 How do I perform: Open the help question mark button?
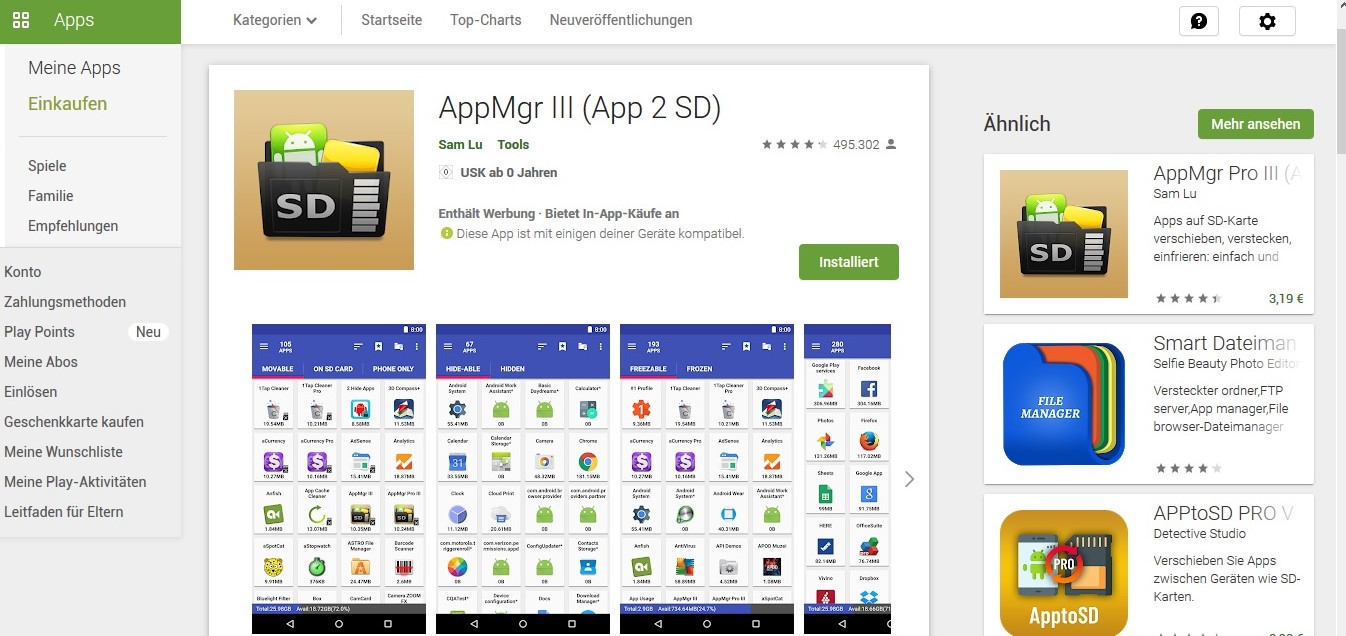[x=1199, y=21]
